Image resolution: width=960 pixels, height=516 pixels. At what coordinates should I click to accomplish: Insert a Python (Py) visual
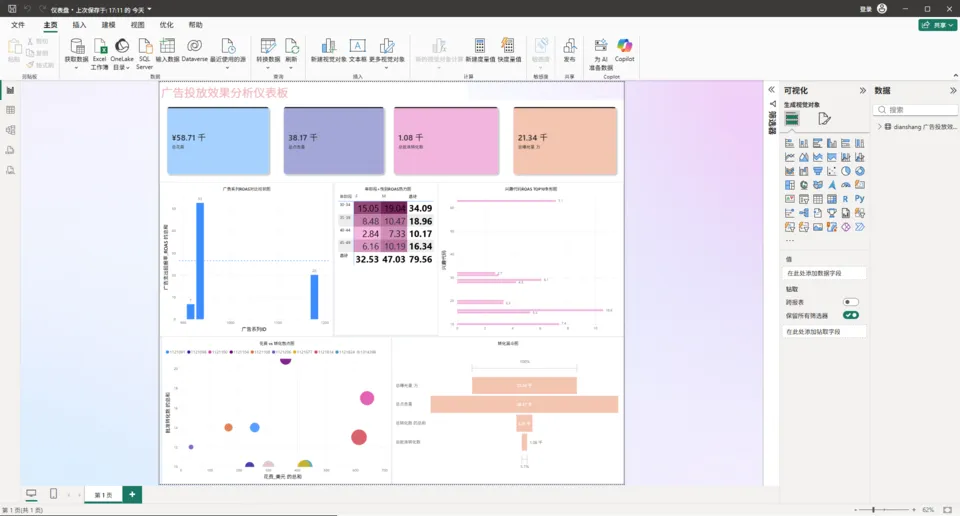860,199
